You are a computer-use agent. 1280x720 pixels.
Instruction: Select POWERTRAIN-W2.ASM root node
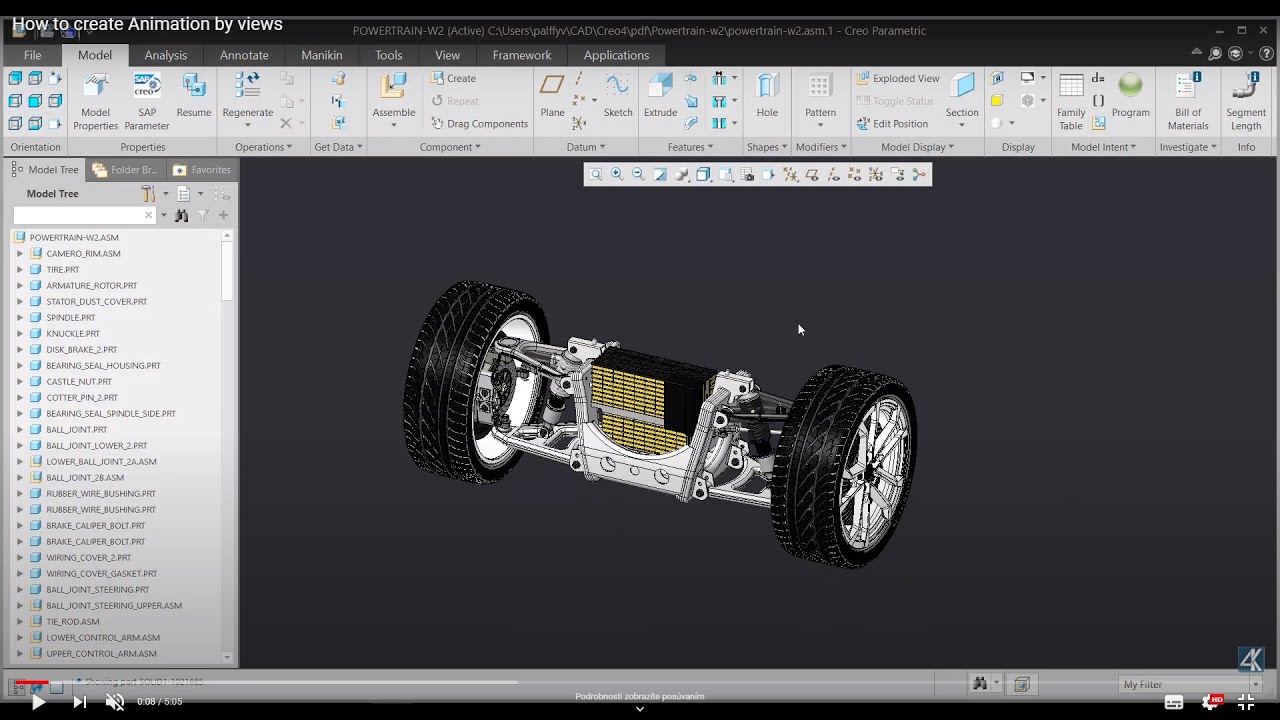[x=74, y=238]
